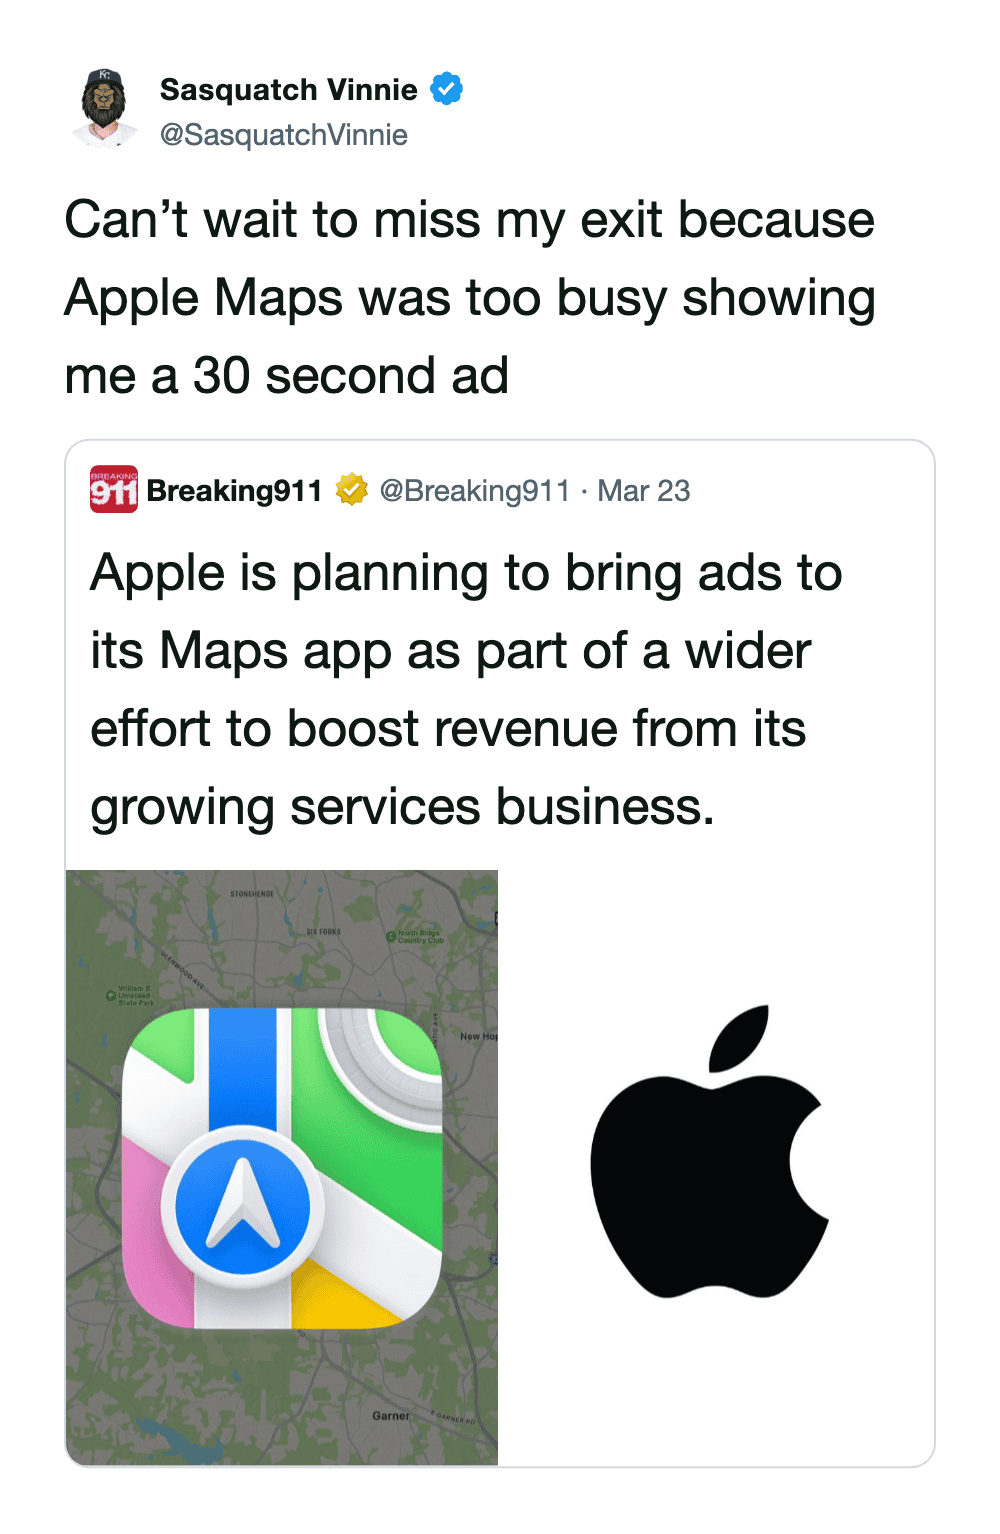
Task: Click the blue verified badge beside Sasquatch Vinnie
Action: point(446,89)
